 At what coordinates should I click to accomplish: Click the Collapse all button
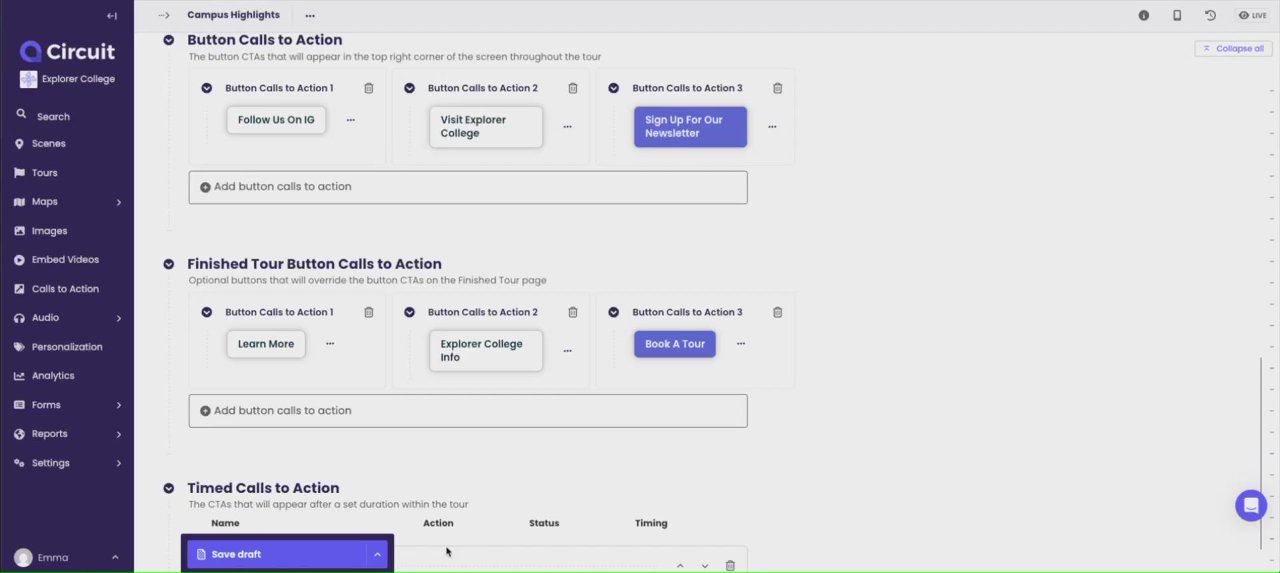point(1233,48)
